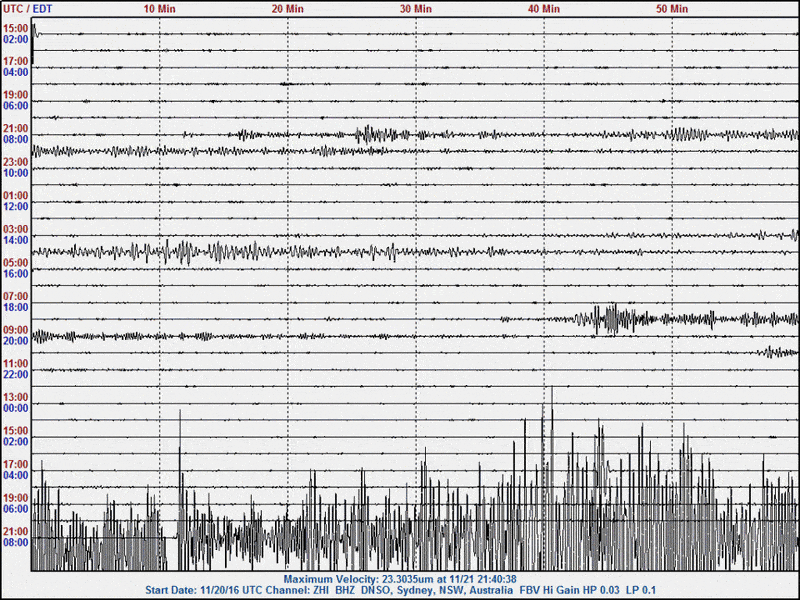Click the 23:00 UTC row label
Screen dimensions: 800x600
click(x=15, y=162)
